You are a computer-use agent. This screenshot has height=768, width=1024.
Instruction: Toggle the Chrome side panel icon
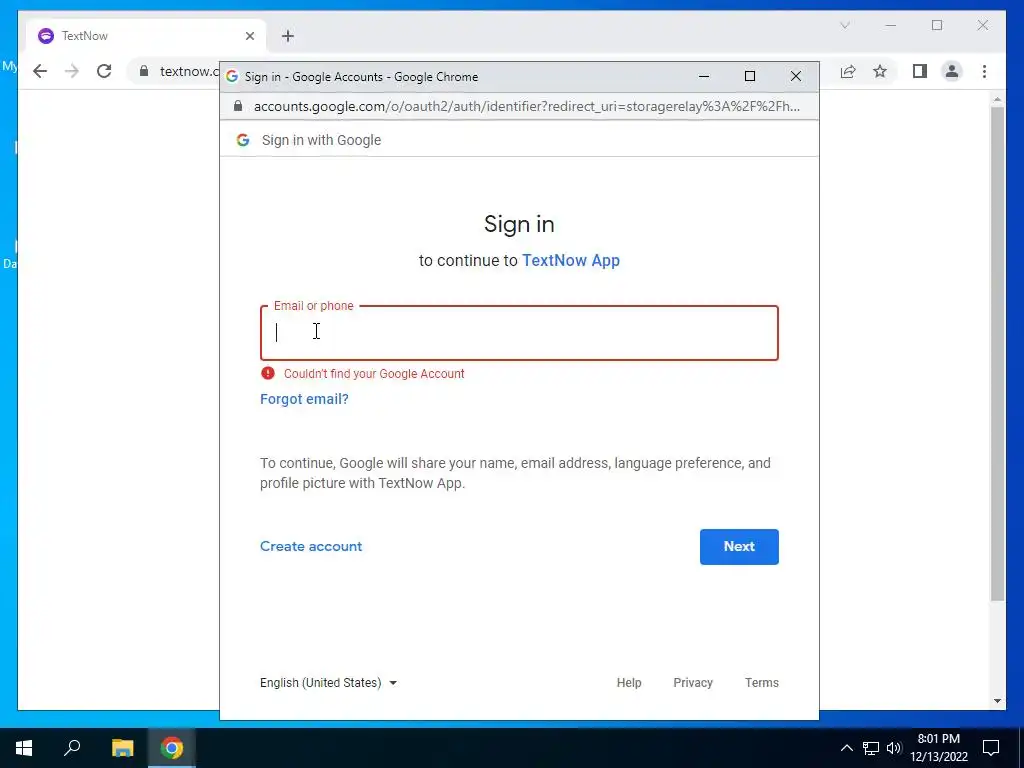coord(920,71)
